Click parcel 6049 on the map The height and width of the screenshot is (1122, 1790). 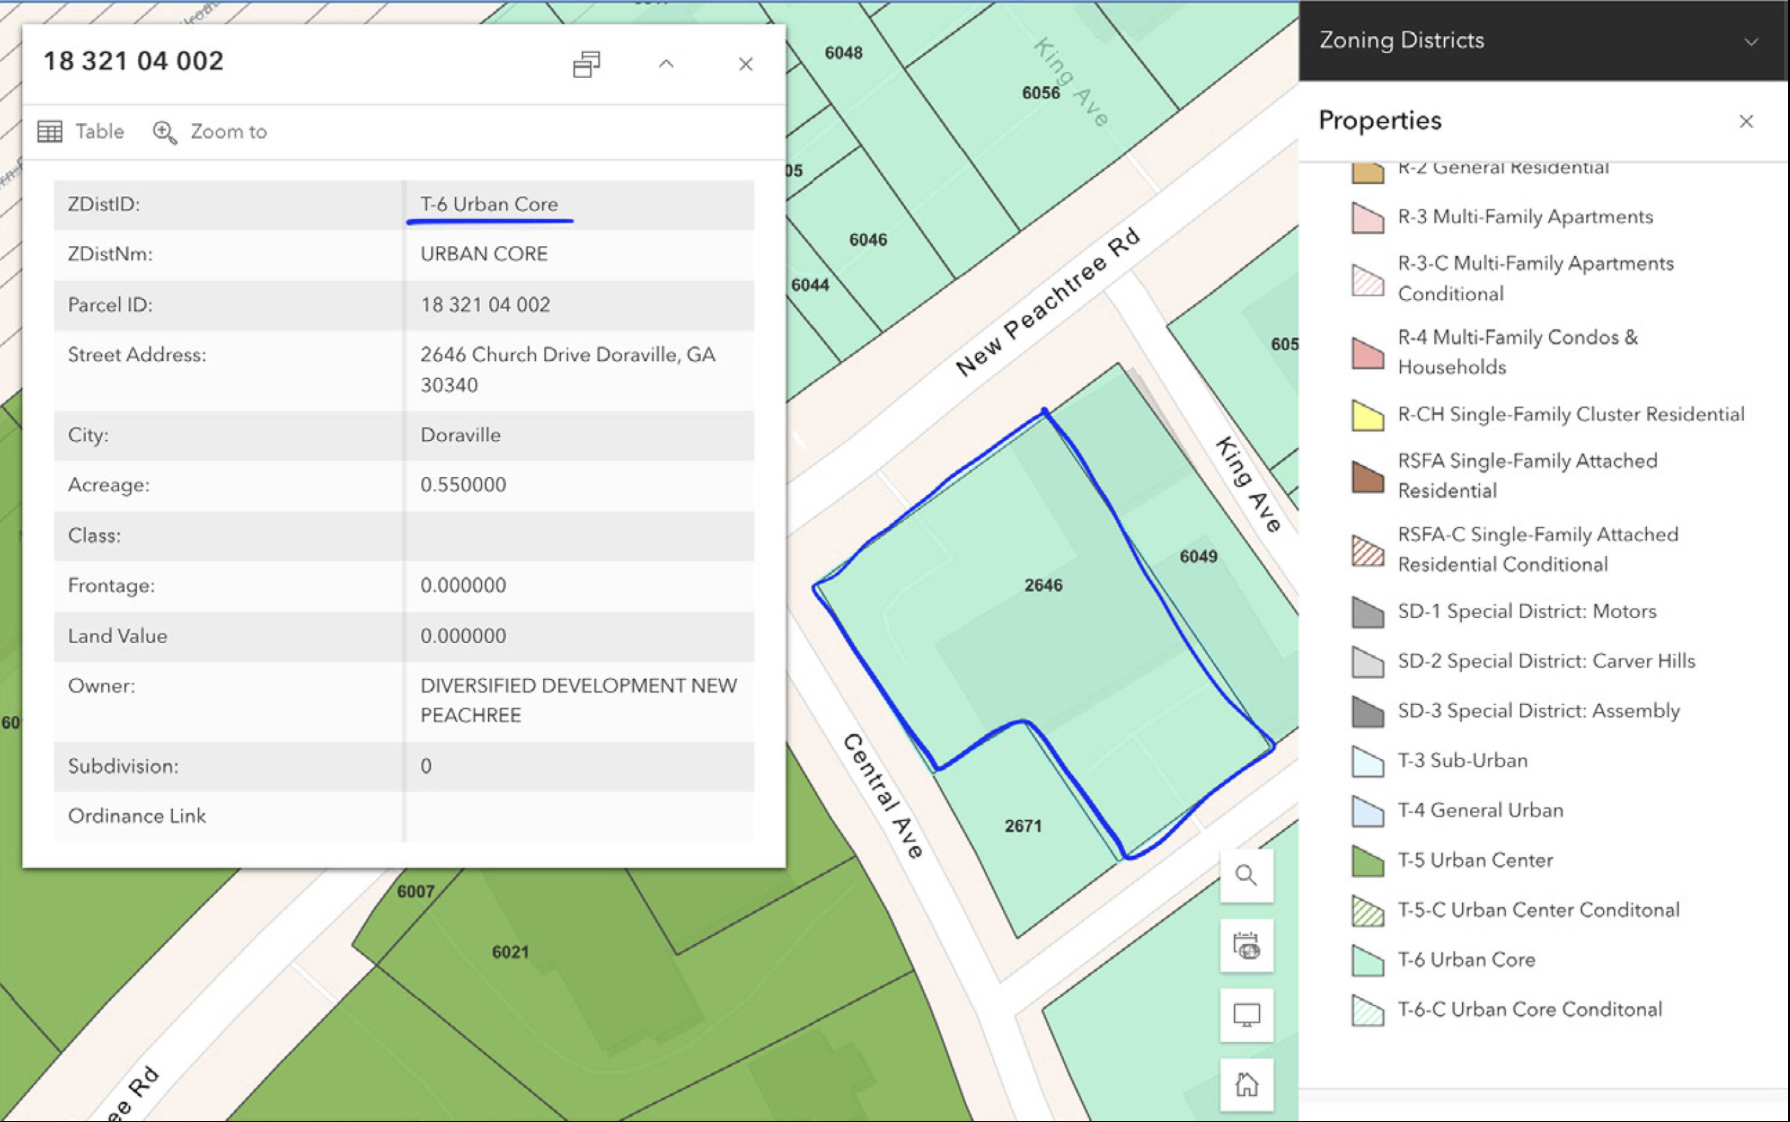coord(1198,556)
